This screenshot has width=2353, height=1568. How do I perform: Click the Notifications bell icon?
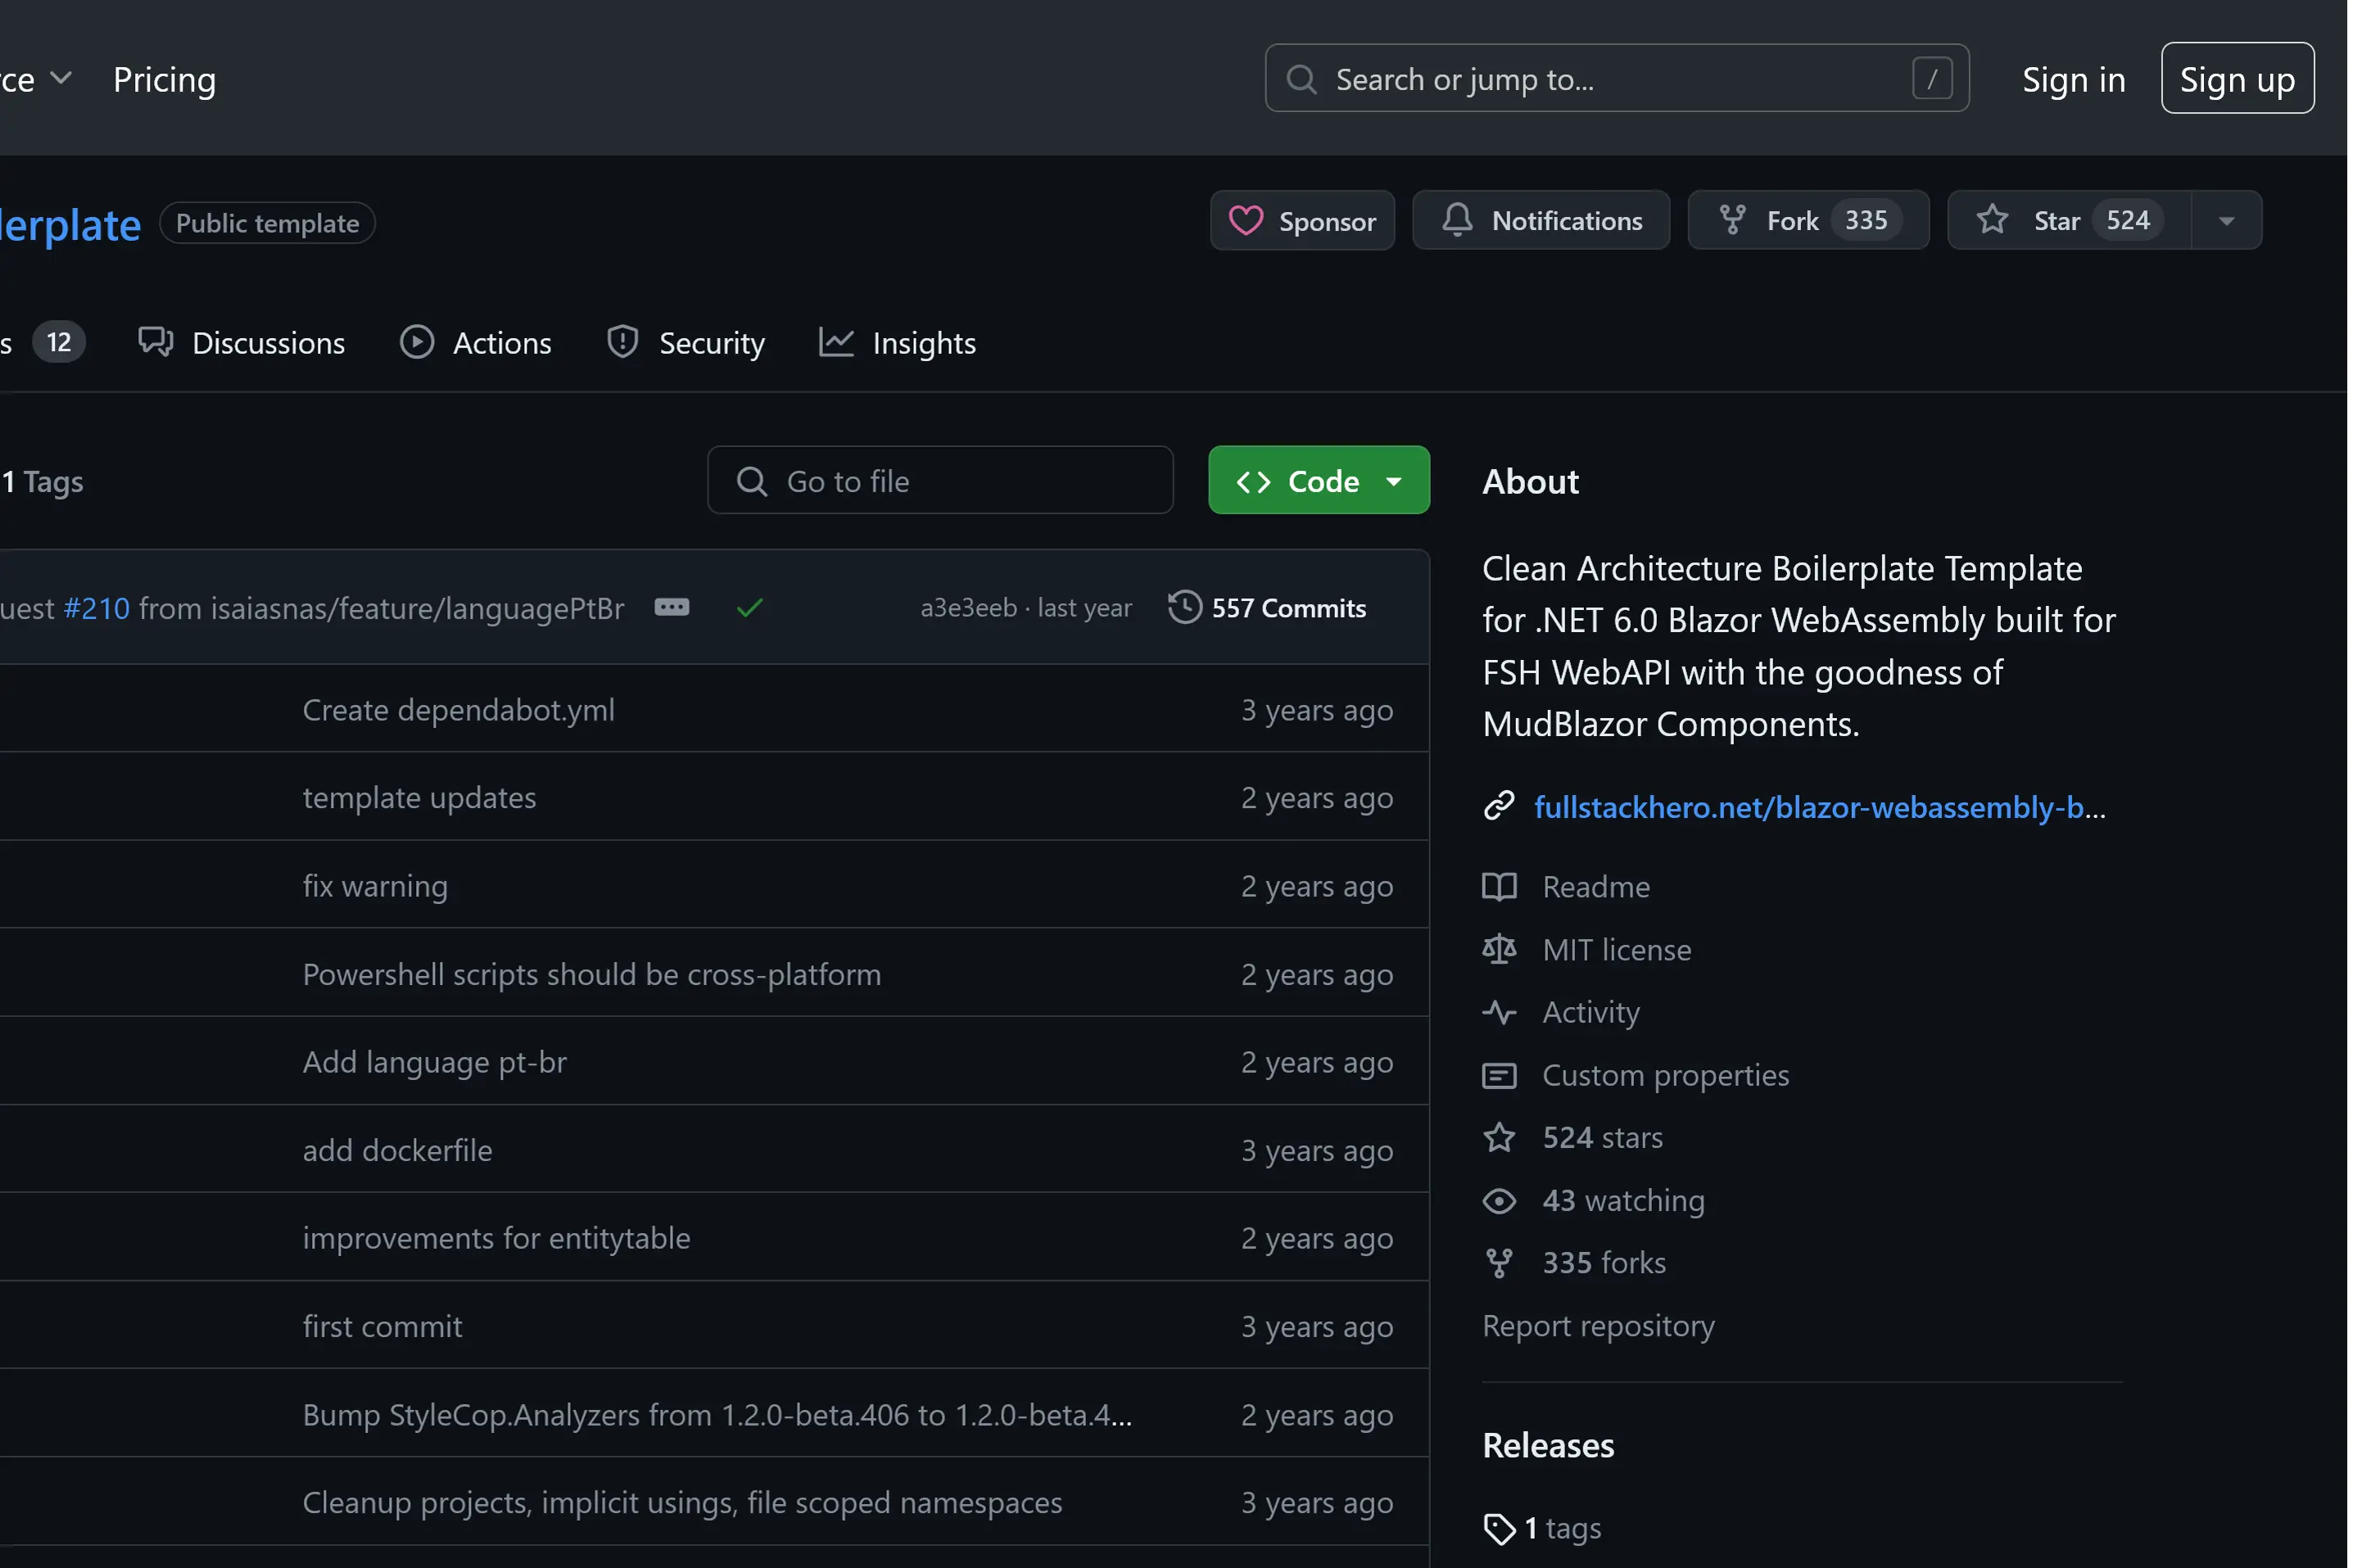1457,220
